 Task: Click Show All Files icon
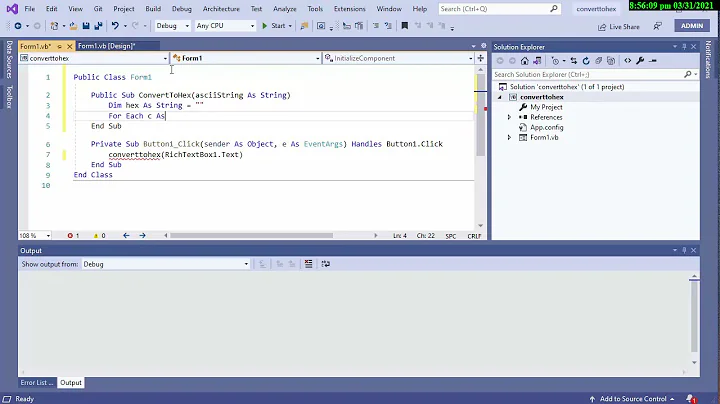(611, 61)
